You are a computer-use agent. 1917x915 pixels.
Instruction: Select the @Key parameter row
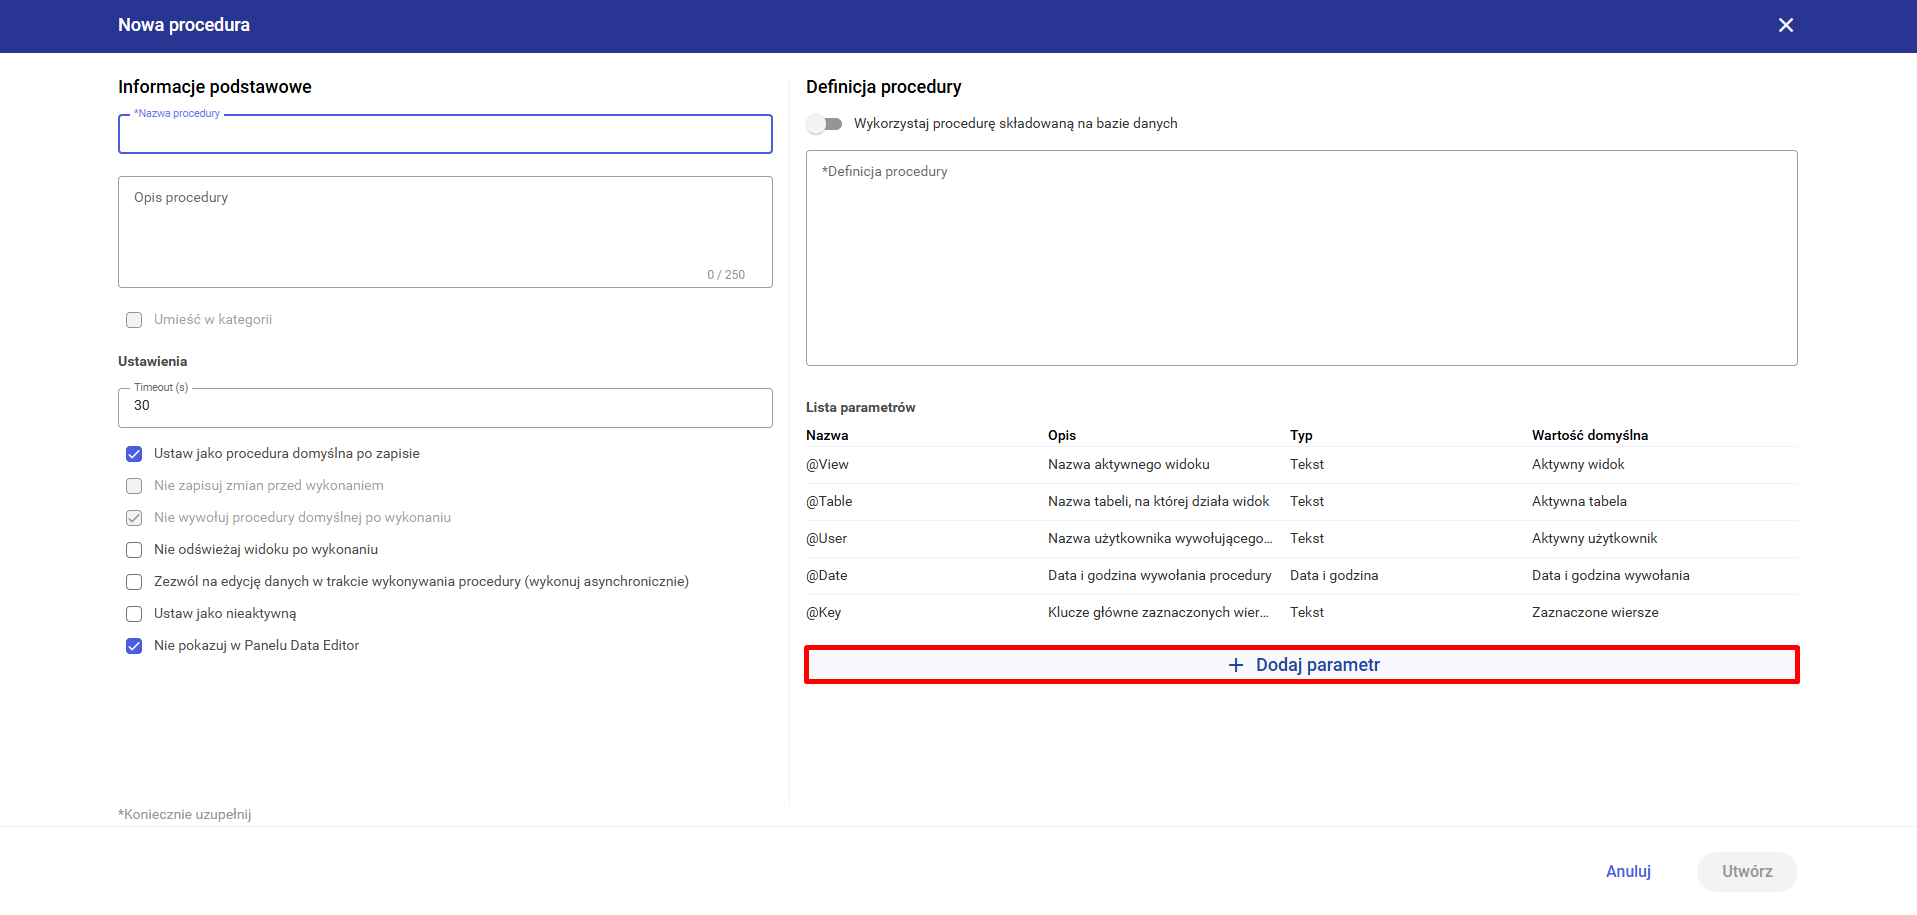(x=1301, y=613)
